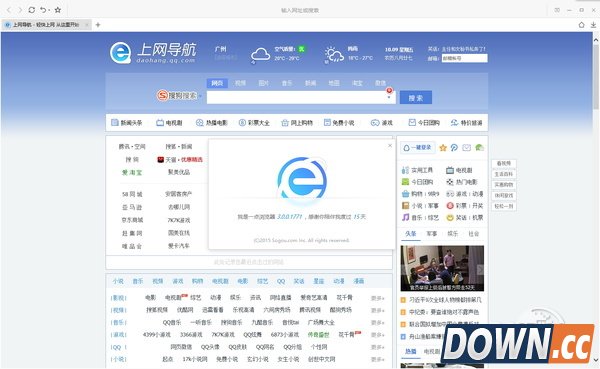The height and width of the screenshot is (369, 600).
Task: Switch to the 娱乐 news tab
Action: [453, 233]
